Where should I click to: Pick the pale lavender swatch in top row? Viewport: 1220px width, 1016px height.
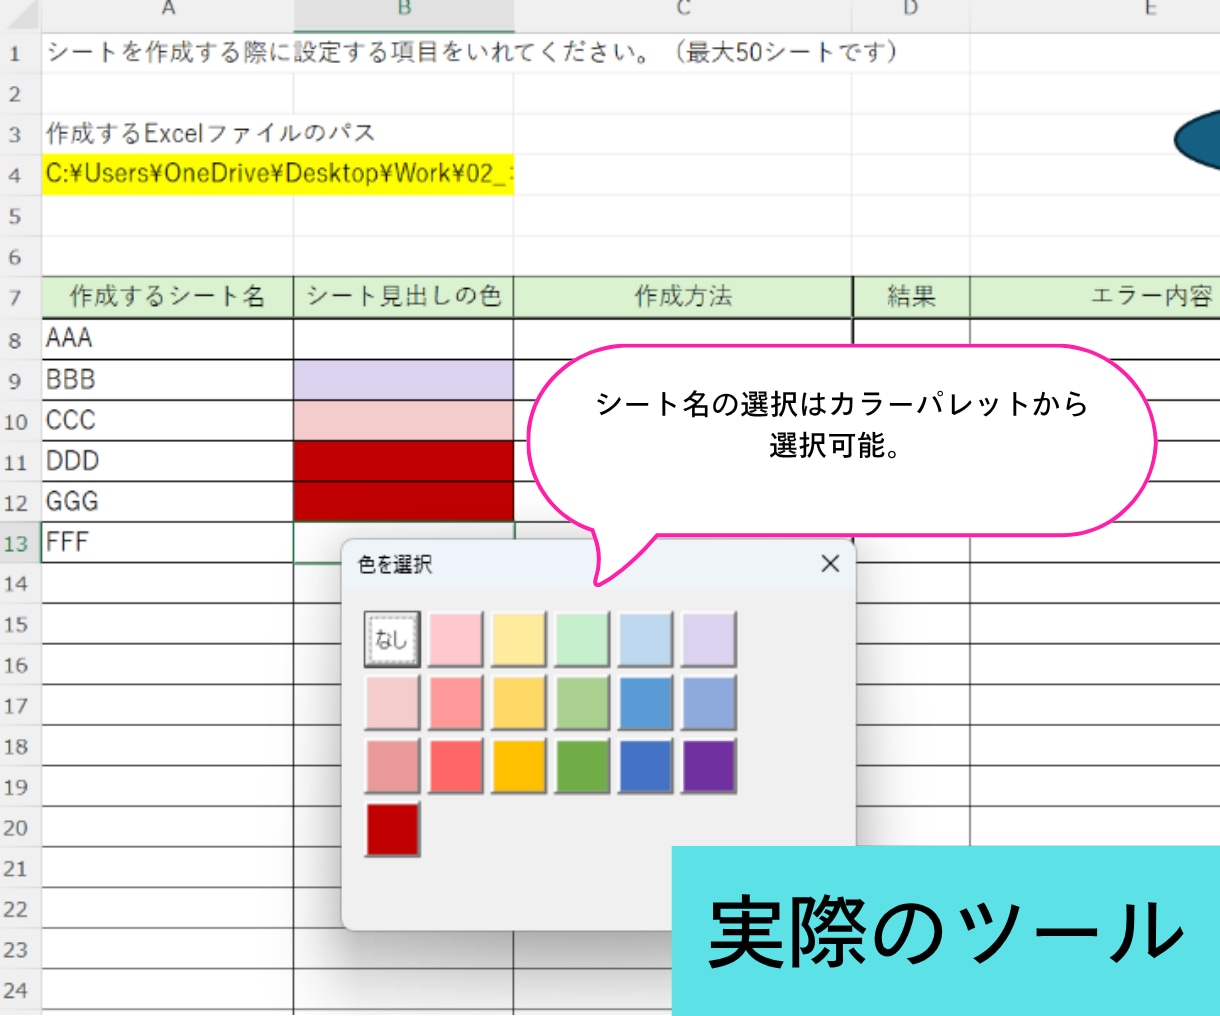[x=709, y=639]
